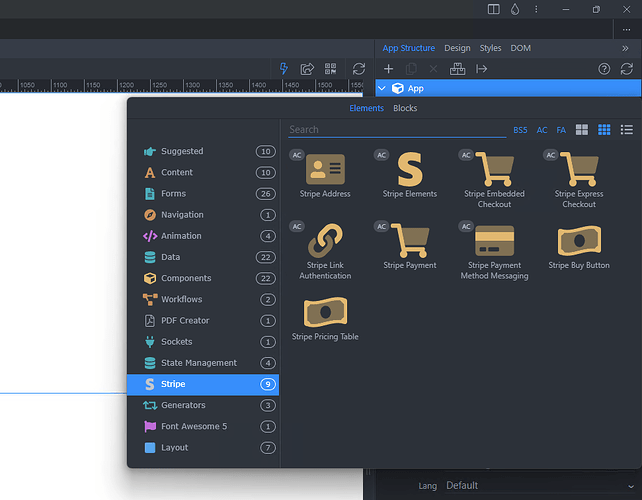Select the PDF Creator category

click(x=203, y=321)
